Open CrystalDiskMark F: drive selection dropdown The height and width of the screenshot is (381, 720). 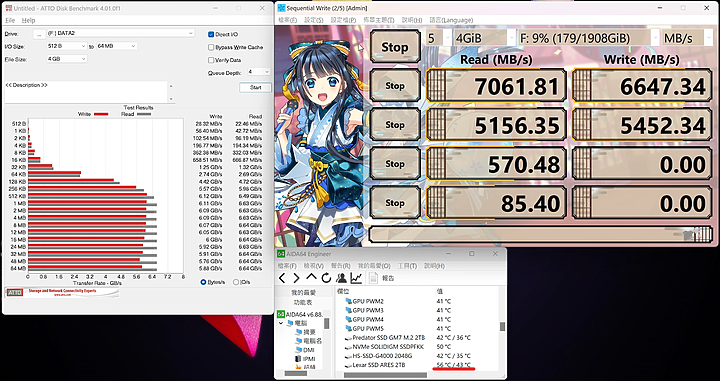(588, 38)
